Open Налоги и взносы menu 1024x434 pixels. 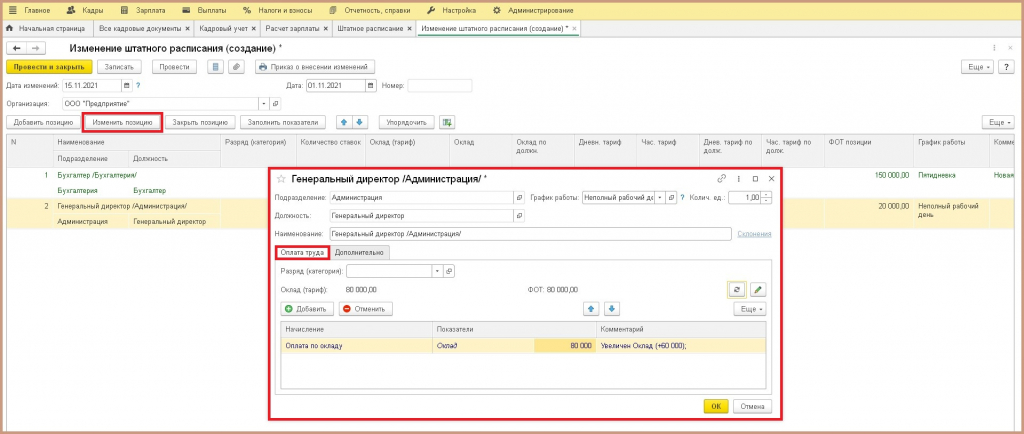[x=277, y=10]
